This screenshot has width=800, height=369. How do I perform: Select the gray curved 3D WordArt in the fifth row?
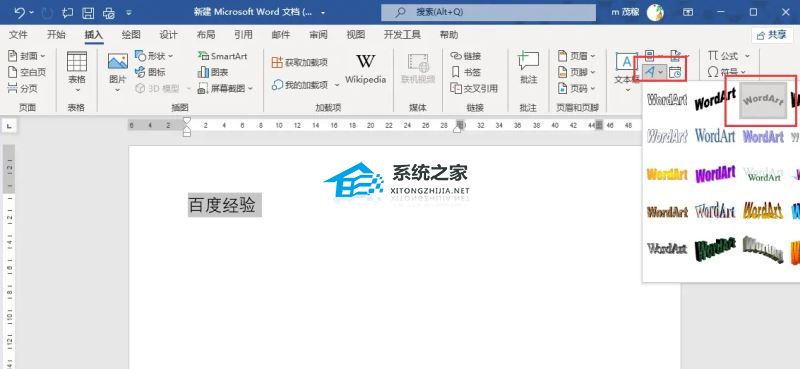pyautogui.click(x=763, y=249)
